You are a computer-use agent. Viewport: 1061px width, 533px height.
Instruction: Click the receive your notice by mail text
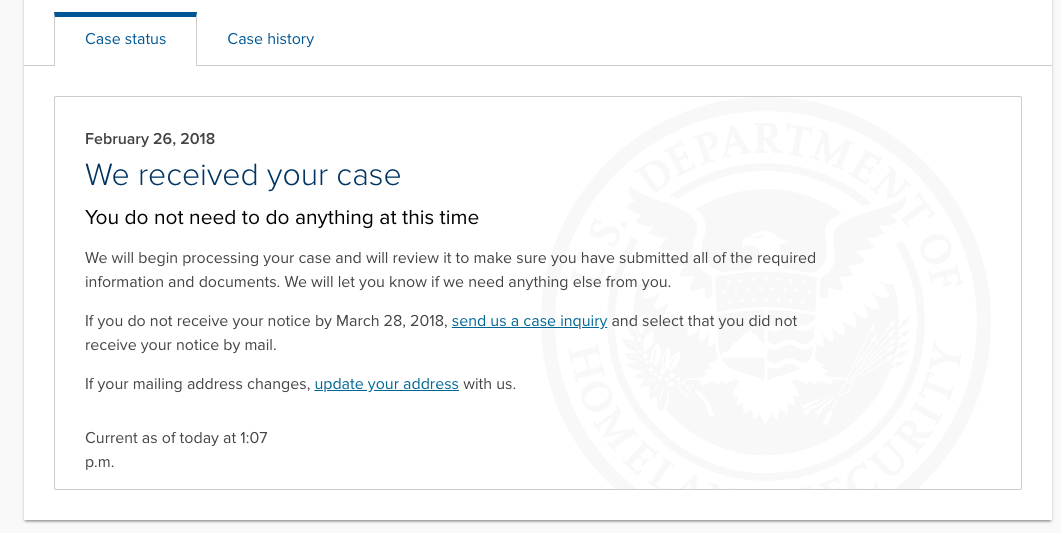pos(181,345)
